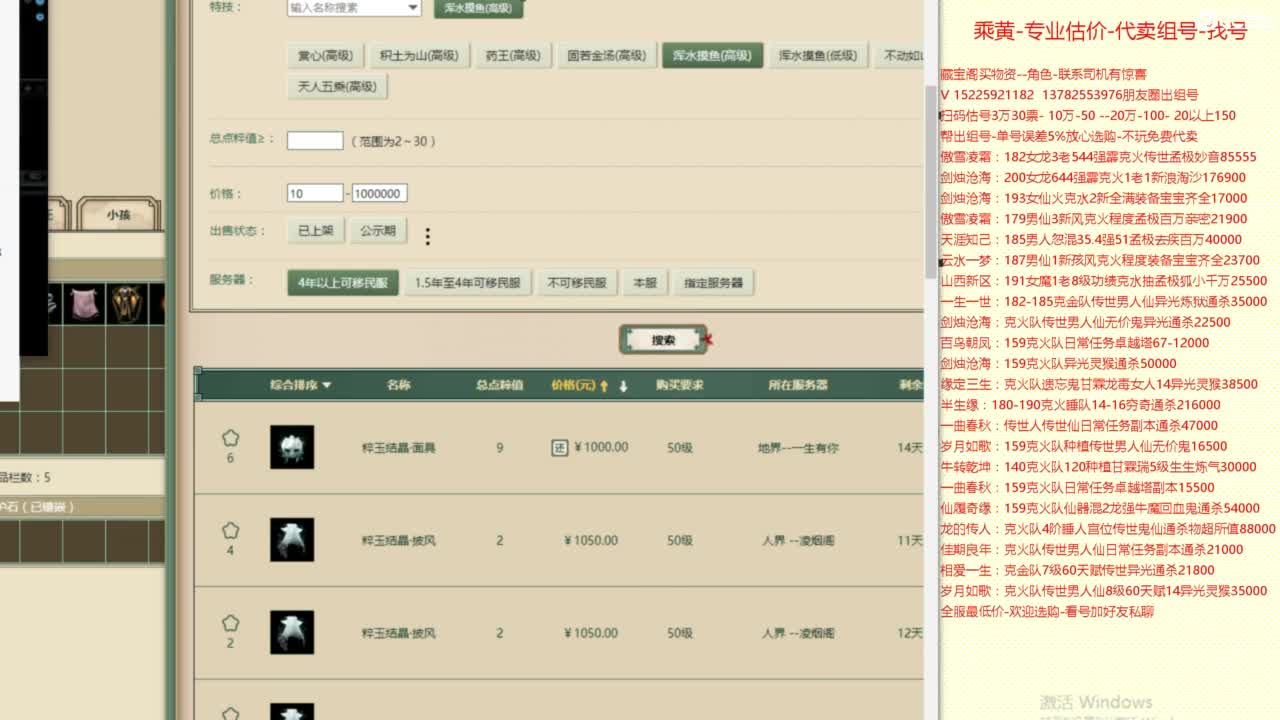
Task: Click the 人界--凌烟阁 server in the 11天 row
Action: (797, 541)
